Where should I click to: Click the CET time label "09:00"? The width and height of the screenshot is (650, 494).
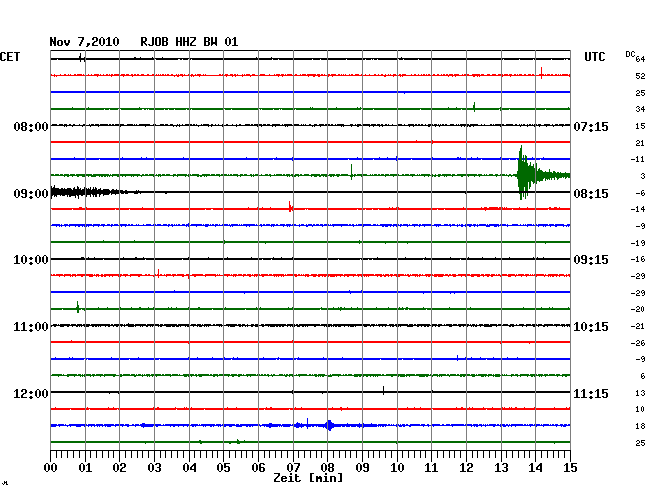click(31, 194)
